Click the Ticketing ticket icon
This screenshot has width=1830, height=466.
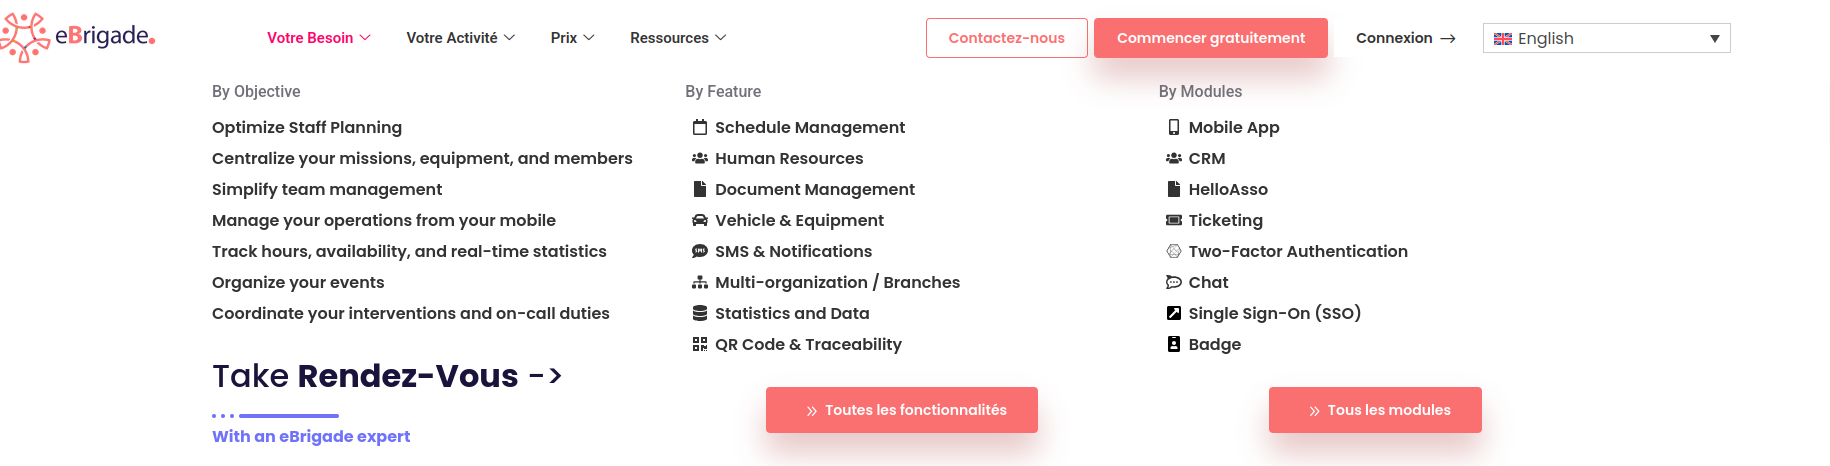click(x=1174, y=221)
